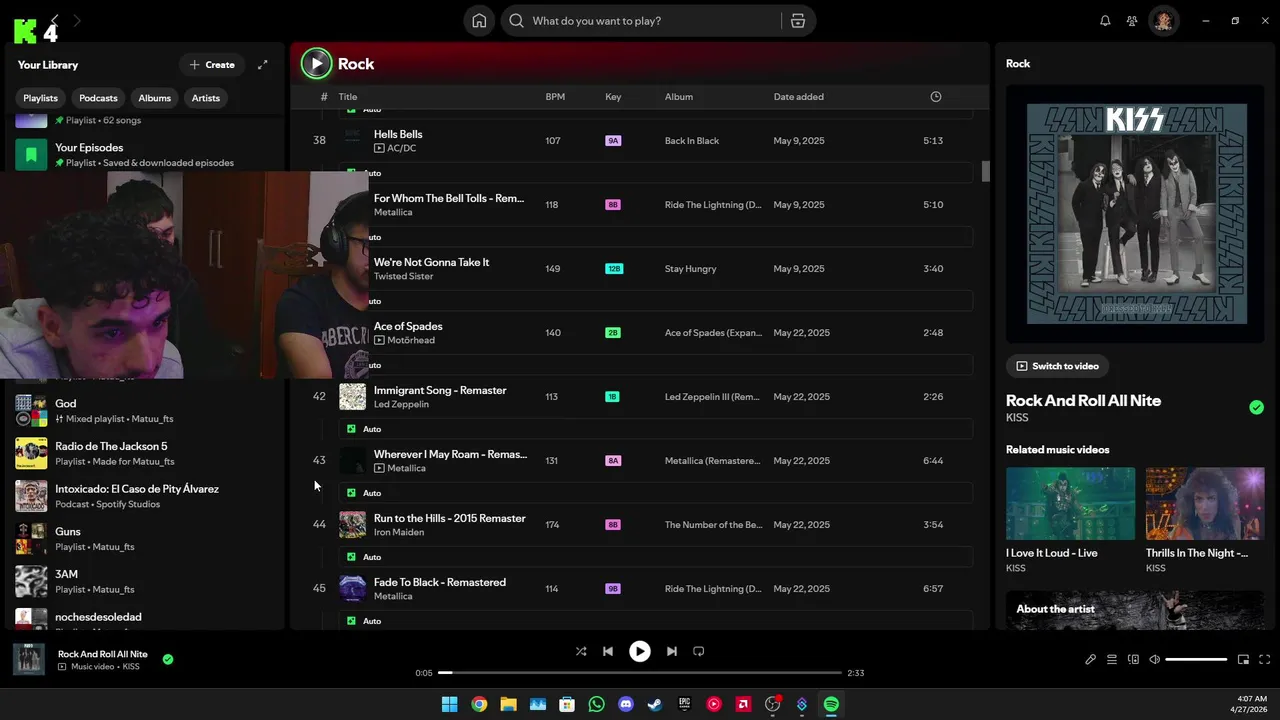Sort tracks by the BPM column
The image size is (1280, 720).
555,97
